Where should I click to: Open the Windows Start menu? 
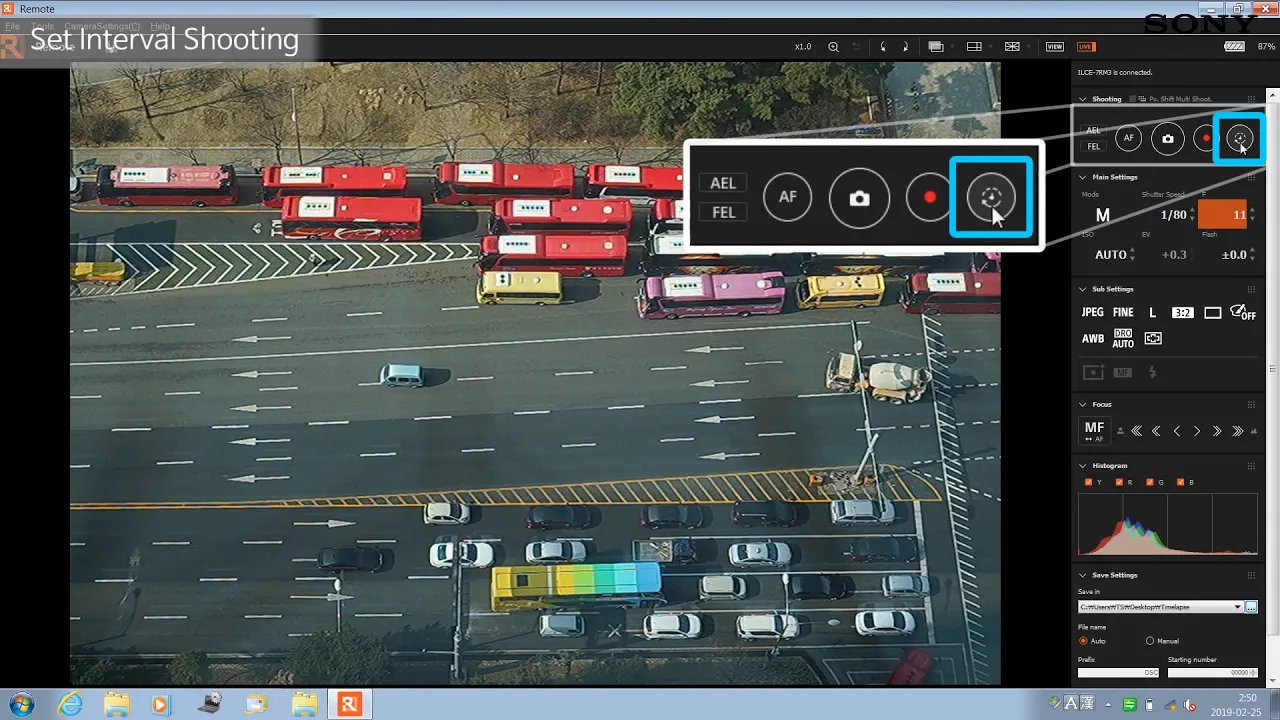[20, 705]
